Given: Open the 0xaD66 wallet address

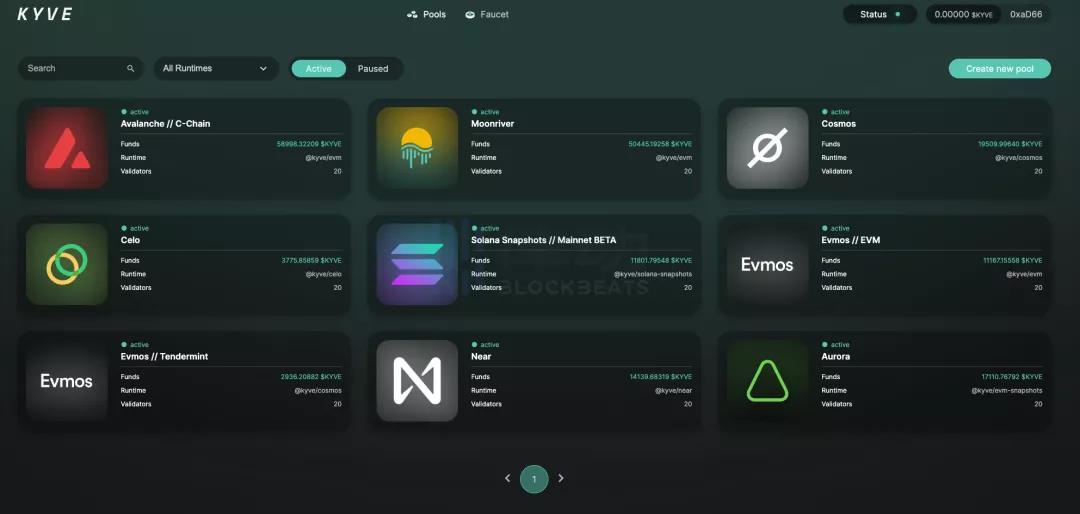Looking at the screenshot, I should point(1026,14).
